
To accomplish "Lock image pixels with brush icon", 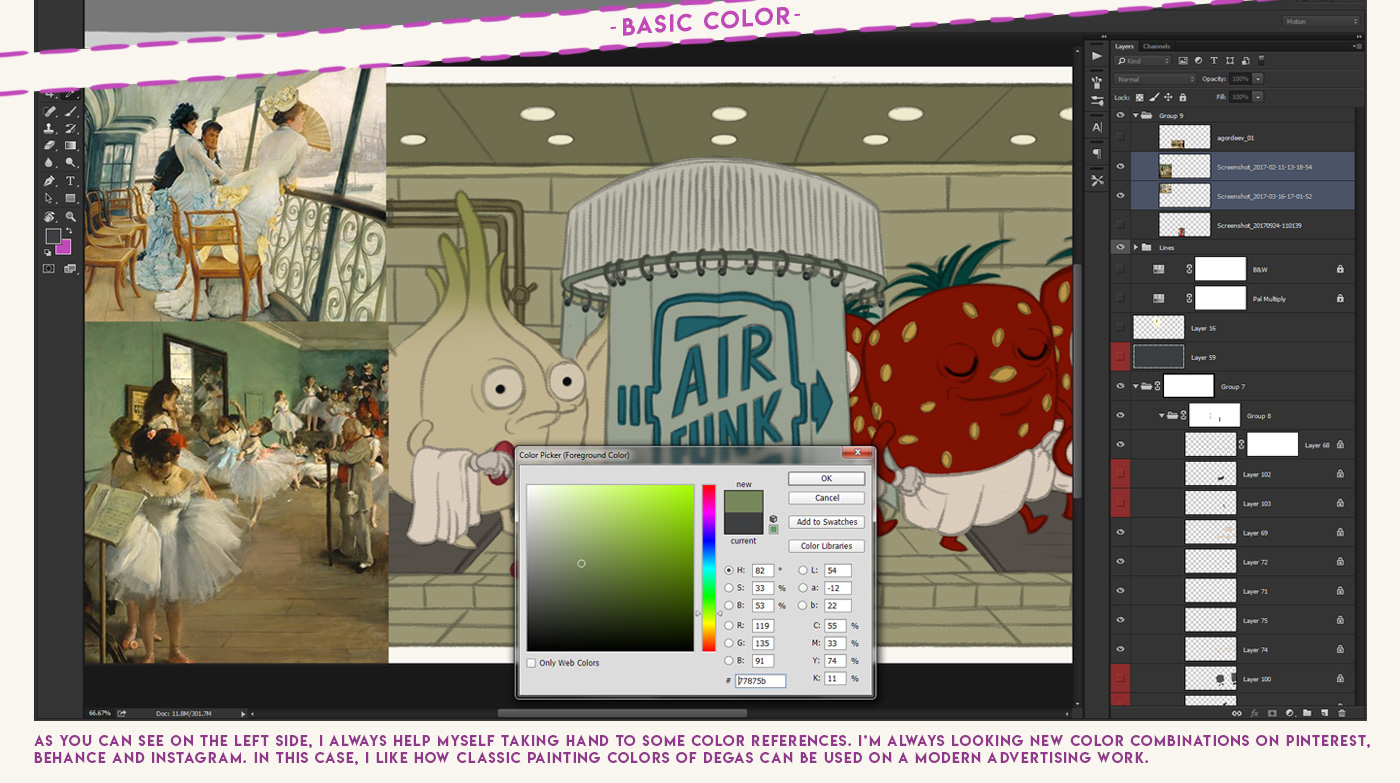I will (1154, 97).
